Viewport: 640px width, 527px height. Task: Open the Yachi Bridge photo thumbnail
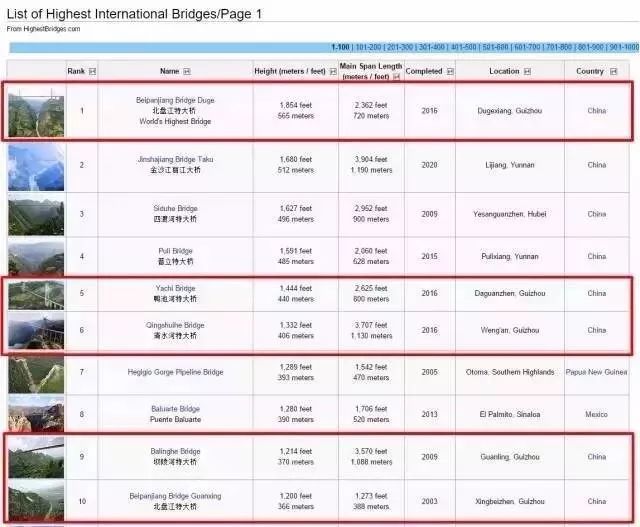point(35,294)
